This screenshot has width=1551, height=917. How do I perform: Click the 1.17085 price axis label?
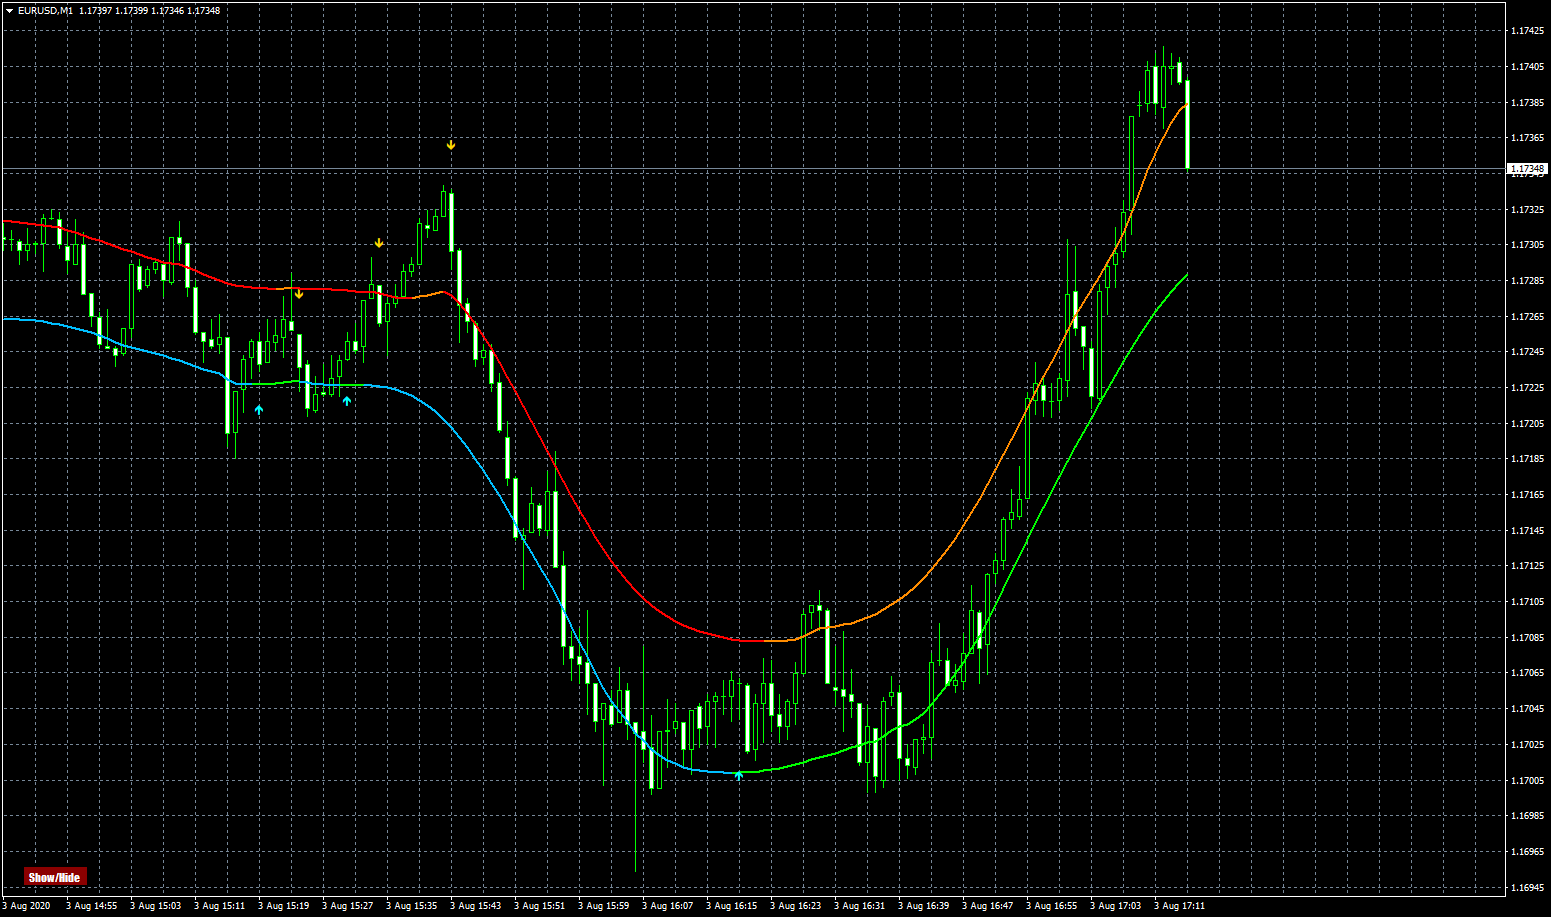(1526, 638)
